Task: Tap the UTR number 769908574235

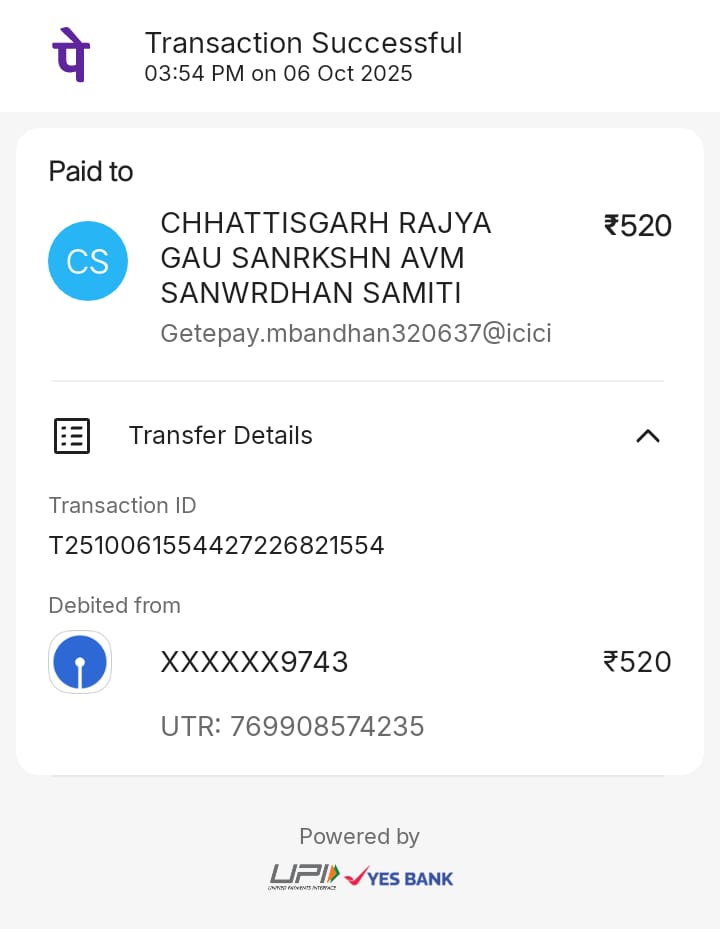Action: [292, 726]
